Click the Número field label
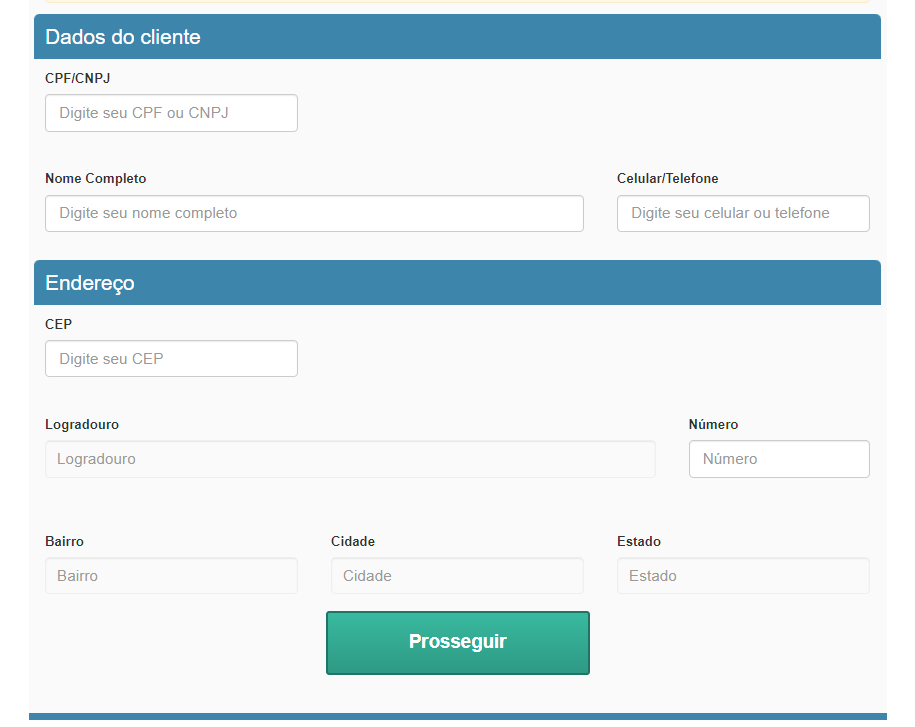The image size is (915, 727). (x=713, y=425)
